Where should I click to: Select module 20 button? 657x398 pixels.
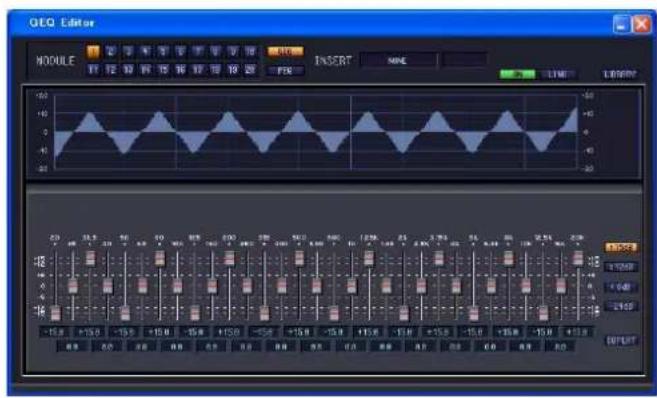pos(250,70)
